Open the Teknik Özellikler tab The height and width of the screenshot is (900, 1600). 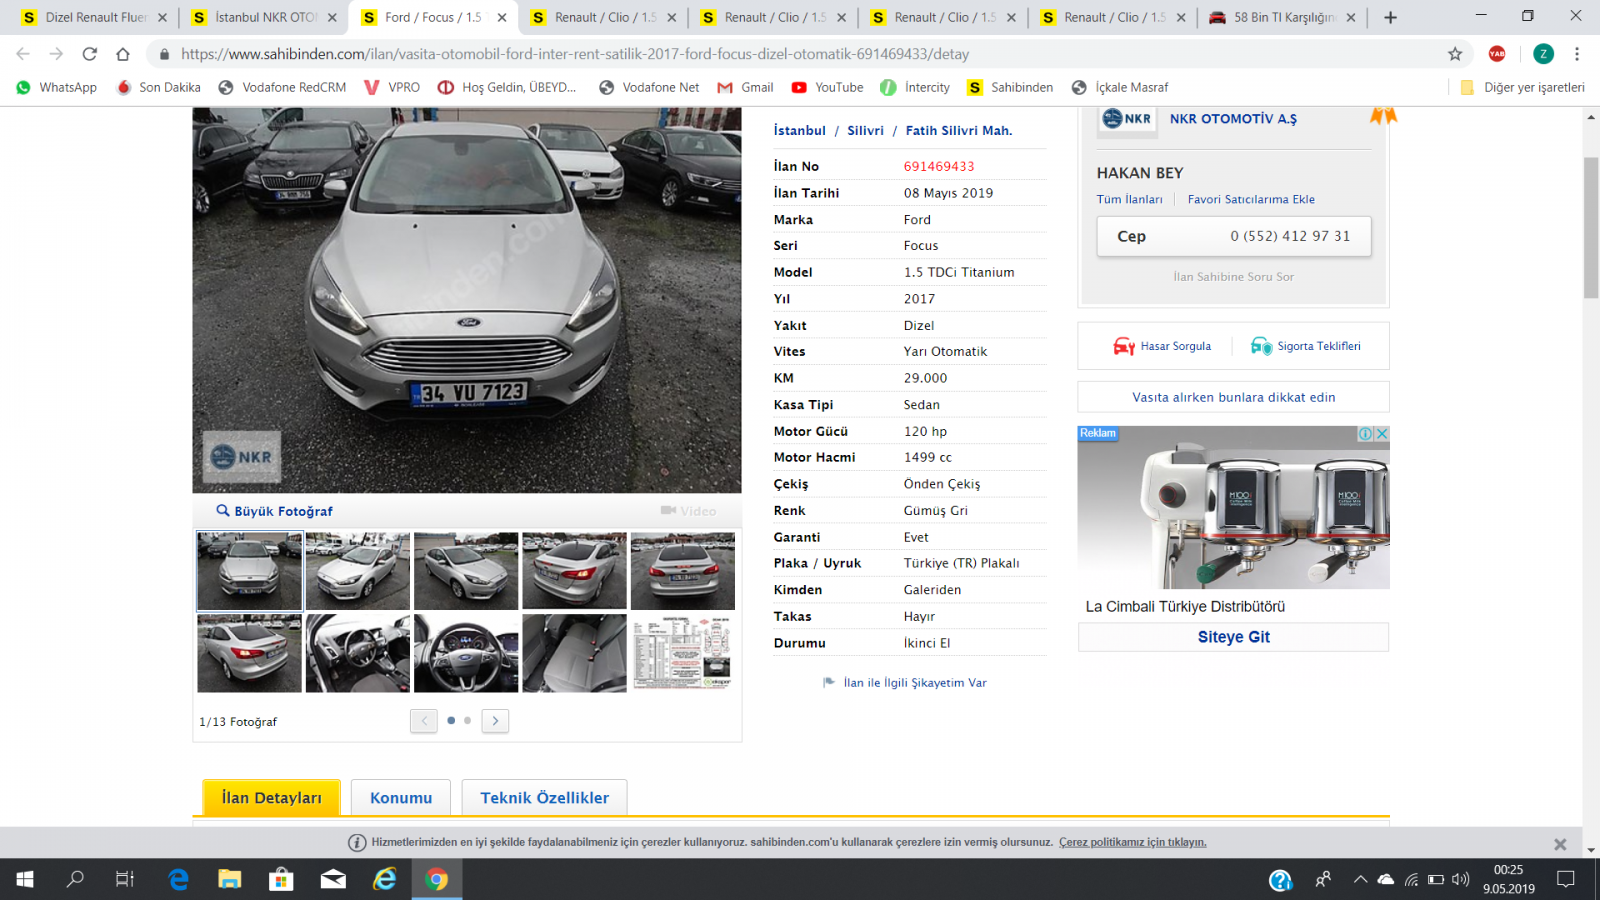544,798
